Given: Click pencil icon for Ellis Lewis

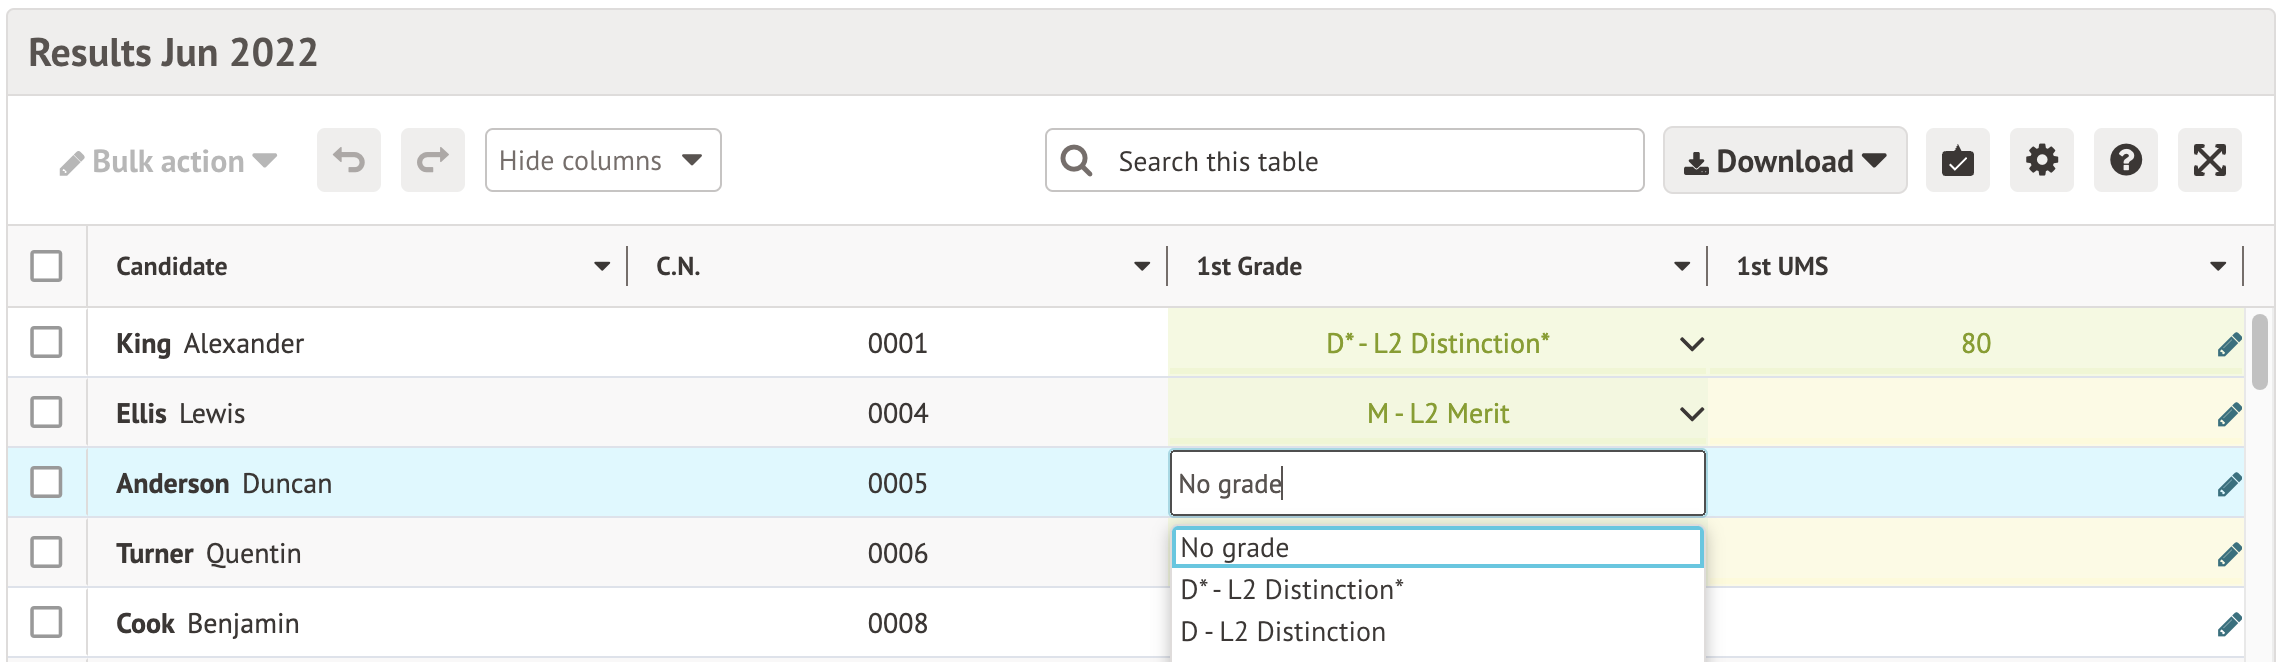Looking at the screenshot, I should [2229, 415].
